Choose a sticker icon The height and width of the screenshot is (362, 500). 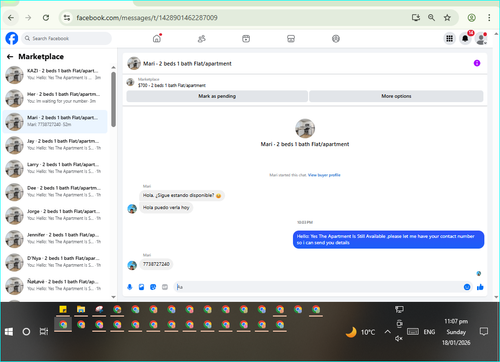coord(153,287)
